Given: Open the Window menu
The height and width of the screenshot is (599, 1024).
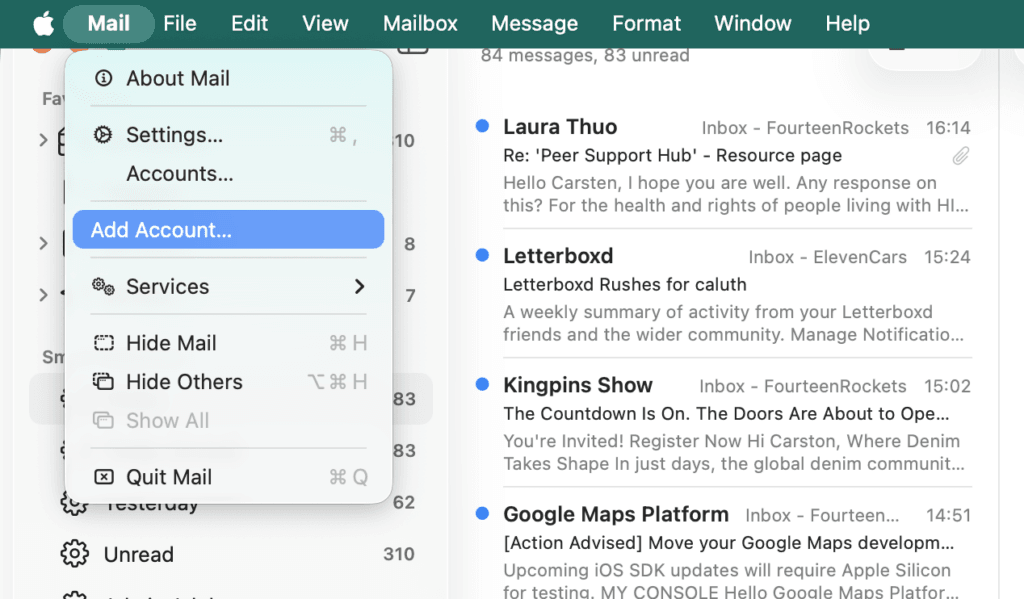Looking at the screenshot, I should (x=752, y=24).
